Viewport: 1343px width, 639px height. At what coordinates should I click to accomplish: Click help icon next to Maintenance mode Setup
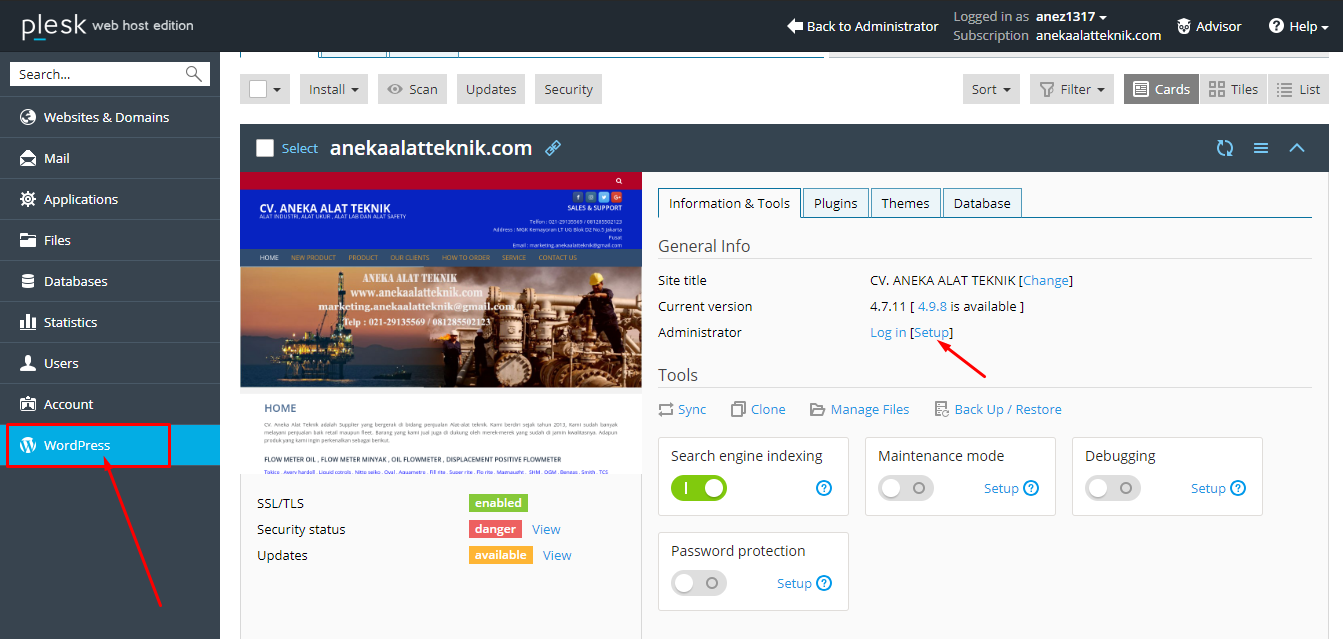[x=1031, y=488]
